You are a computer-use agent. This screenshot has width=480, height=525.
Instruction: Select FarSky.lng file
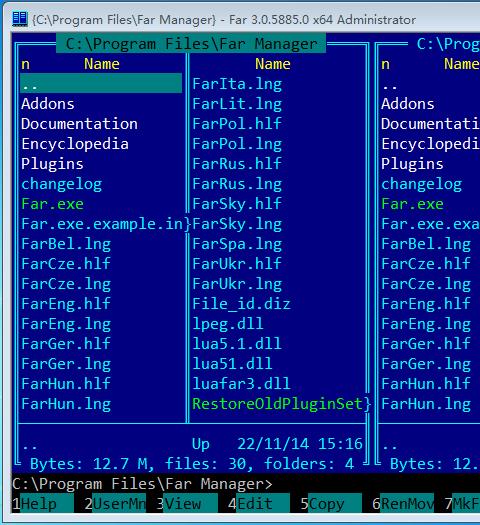[237, 224]
